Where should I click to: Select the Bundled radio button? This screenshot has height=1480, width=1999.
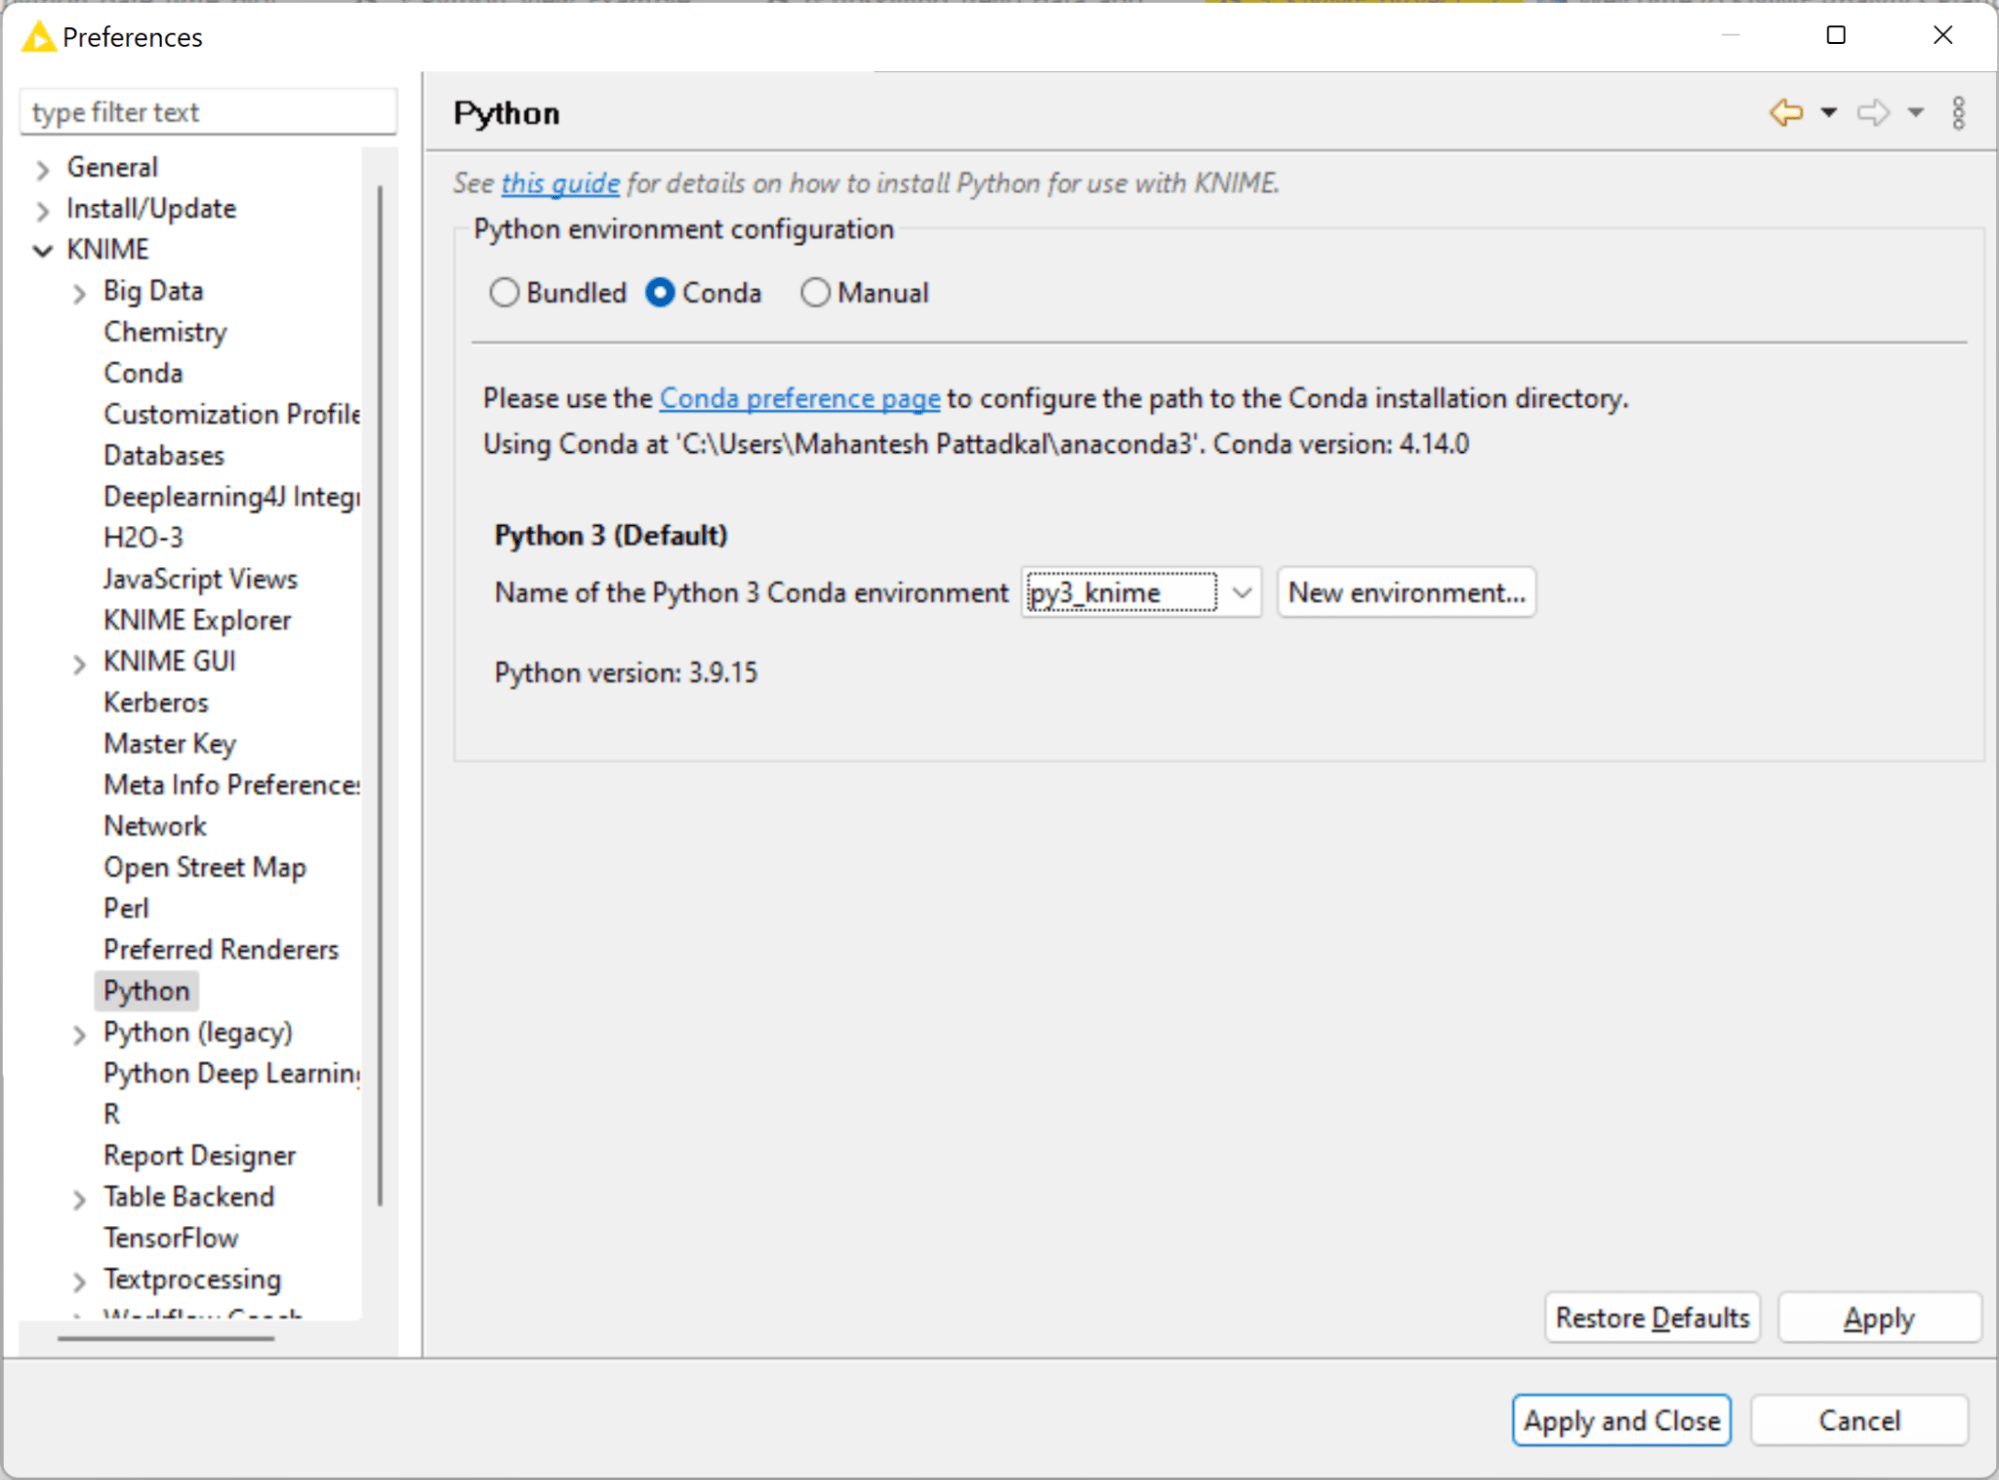506,292
